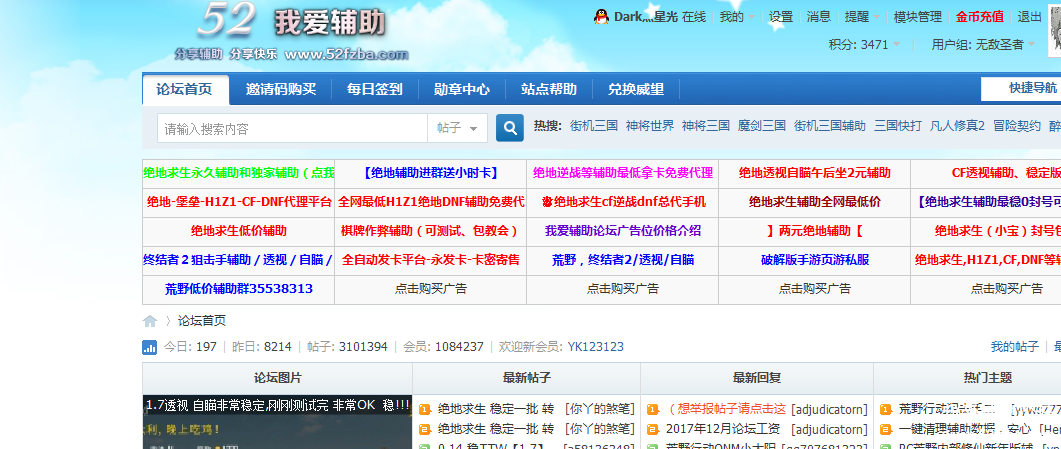1061x449 pixels.
Task: Click the 最新回复 column header
Action: tap(757, 378)
